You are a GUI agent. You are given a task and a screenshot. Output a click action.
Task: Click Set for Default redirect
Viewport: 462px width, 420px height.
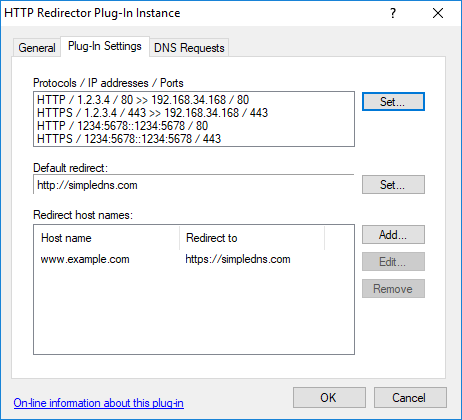pos(393,184)
